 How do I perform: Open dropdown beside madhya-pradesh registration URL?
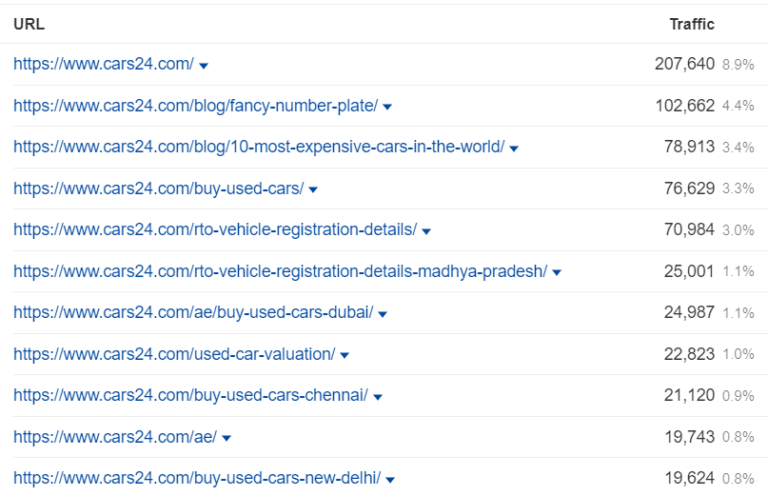tap(557, 272)
